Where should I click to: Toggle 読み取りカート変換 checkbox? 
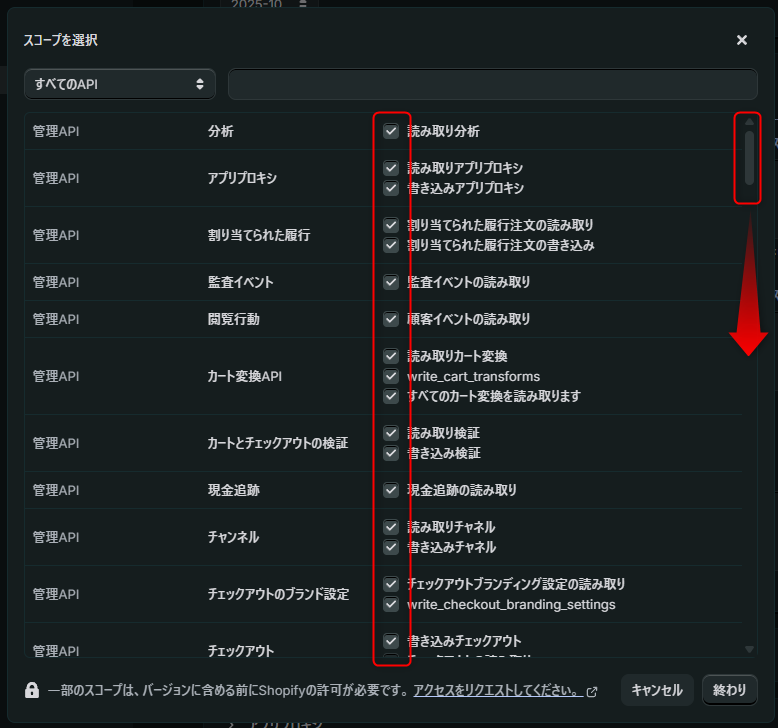point(391,356)
